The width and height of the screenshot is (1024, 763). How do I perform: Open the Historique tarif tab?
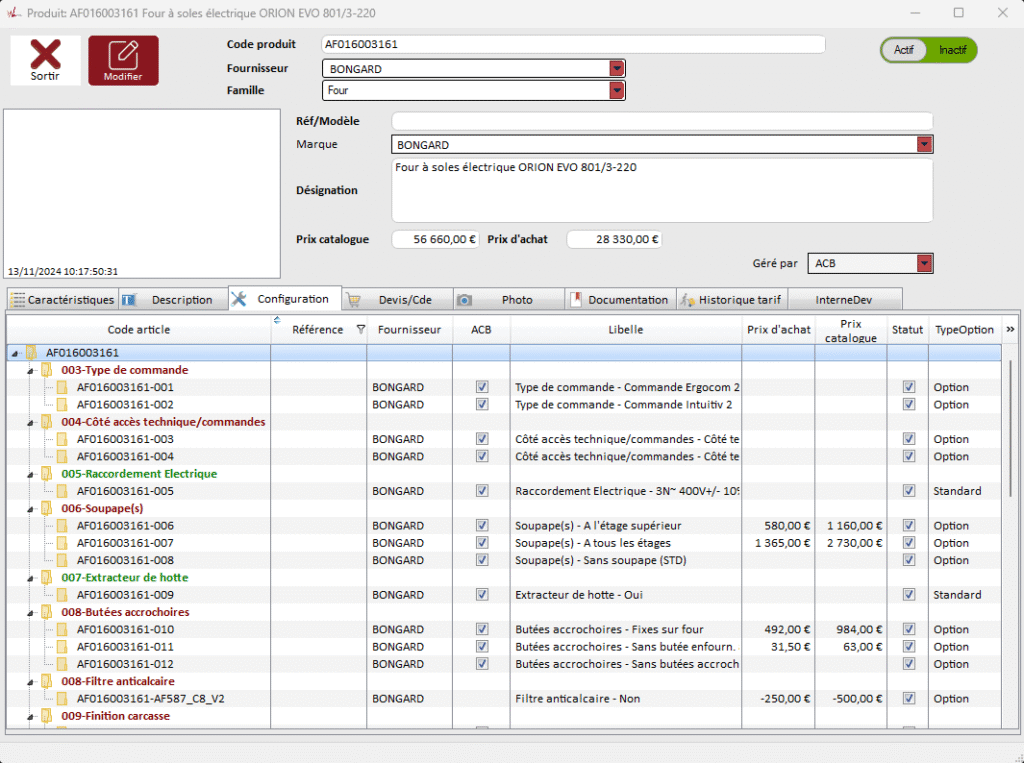pyautogui.click(x=732, y=299)
